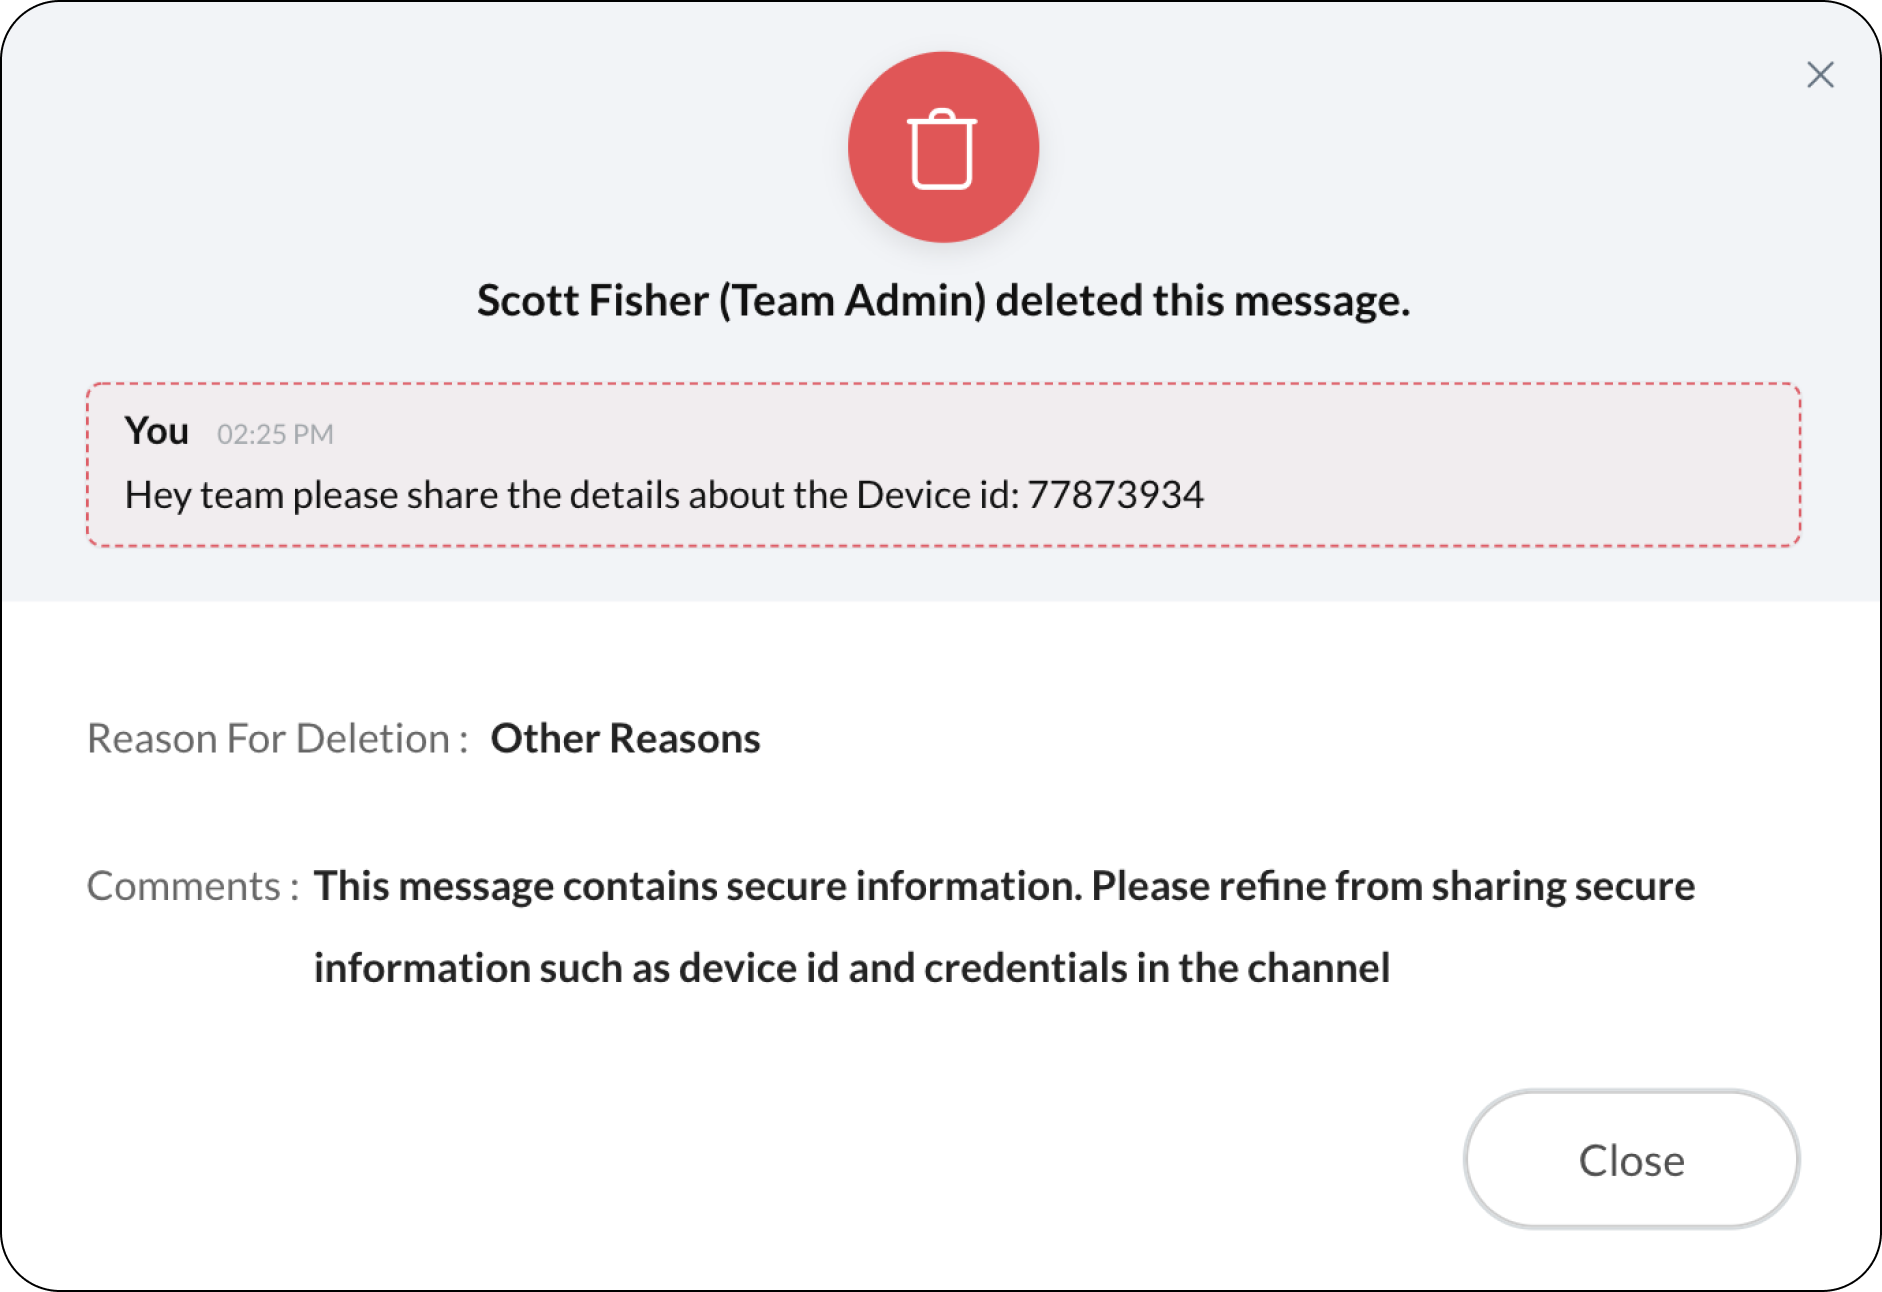Click the words 'Device id:' in message
Viewport: 1882px width, 1292px height.
point(938,495)
